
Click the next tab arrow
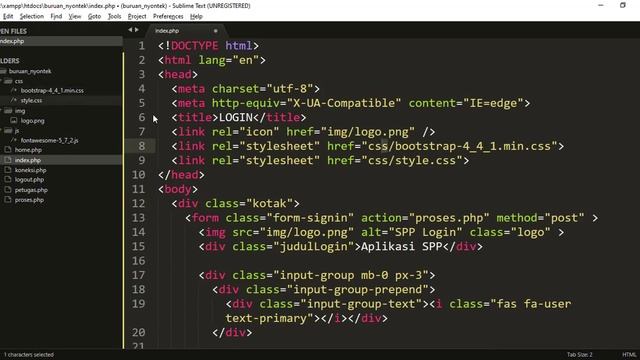tap(137, 30)
